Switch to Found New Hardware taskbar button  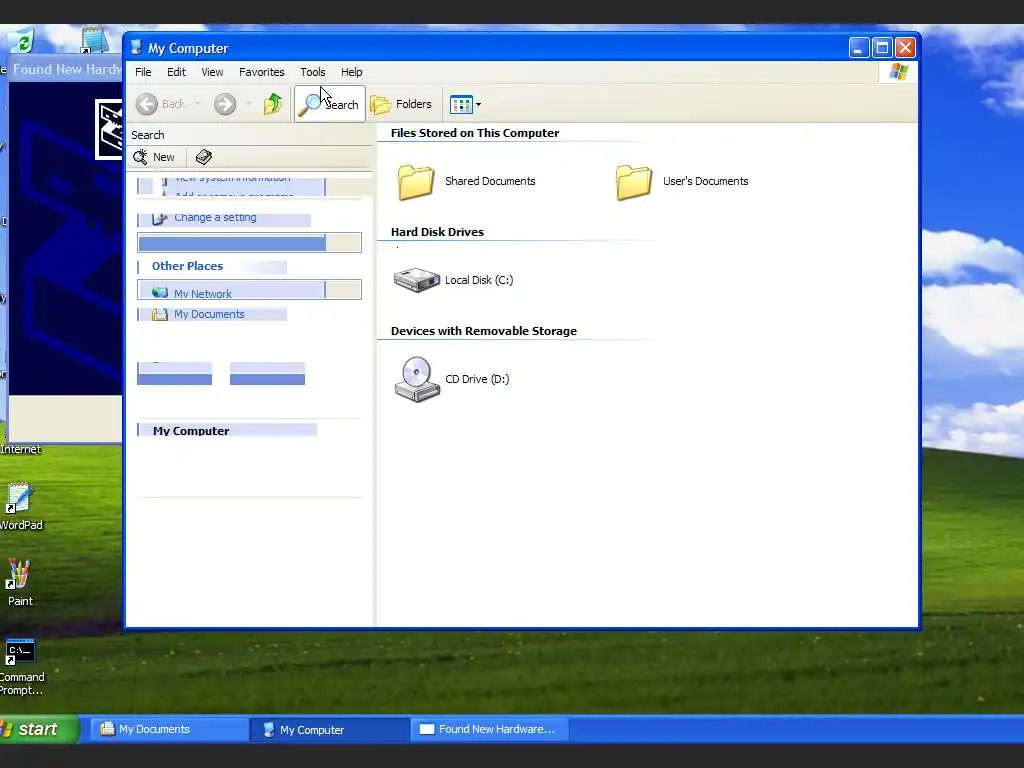490,729
